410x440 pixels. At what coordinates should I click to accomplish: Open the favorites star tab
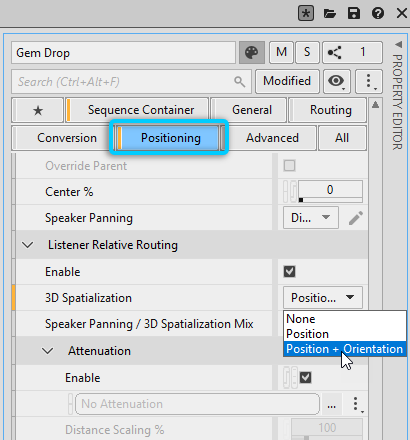coord(38,110)
